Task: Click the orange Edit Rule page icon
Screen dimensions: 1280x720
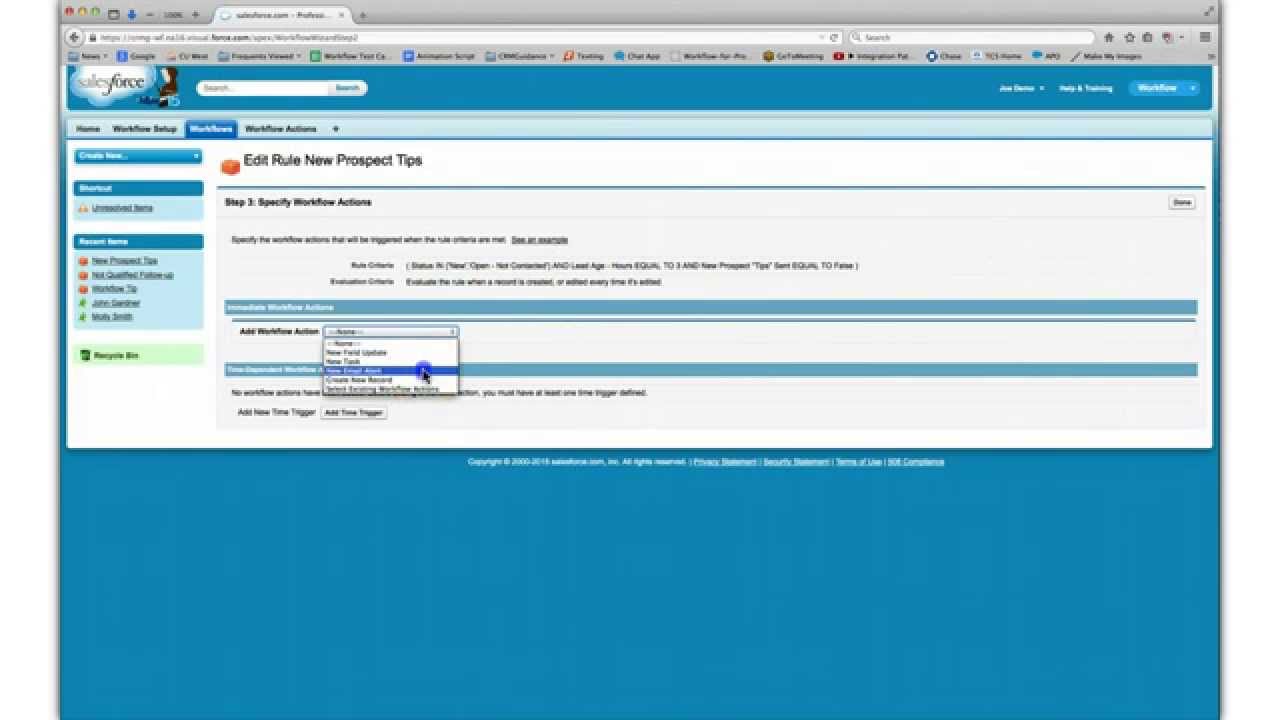Action: [230, 166]
